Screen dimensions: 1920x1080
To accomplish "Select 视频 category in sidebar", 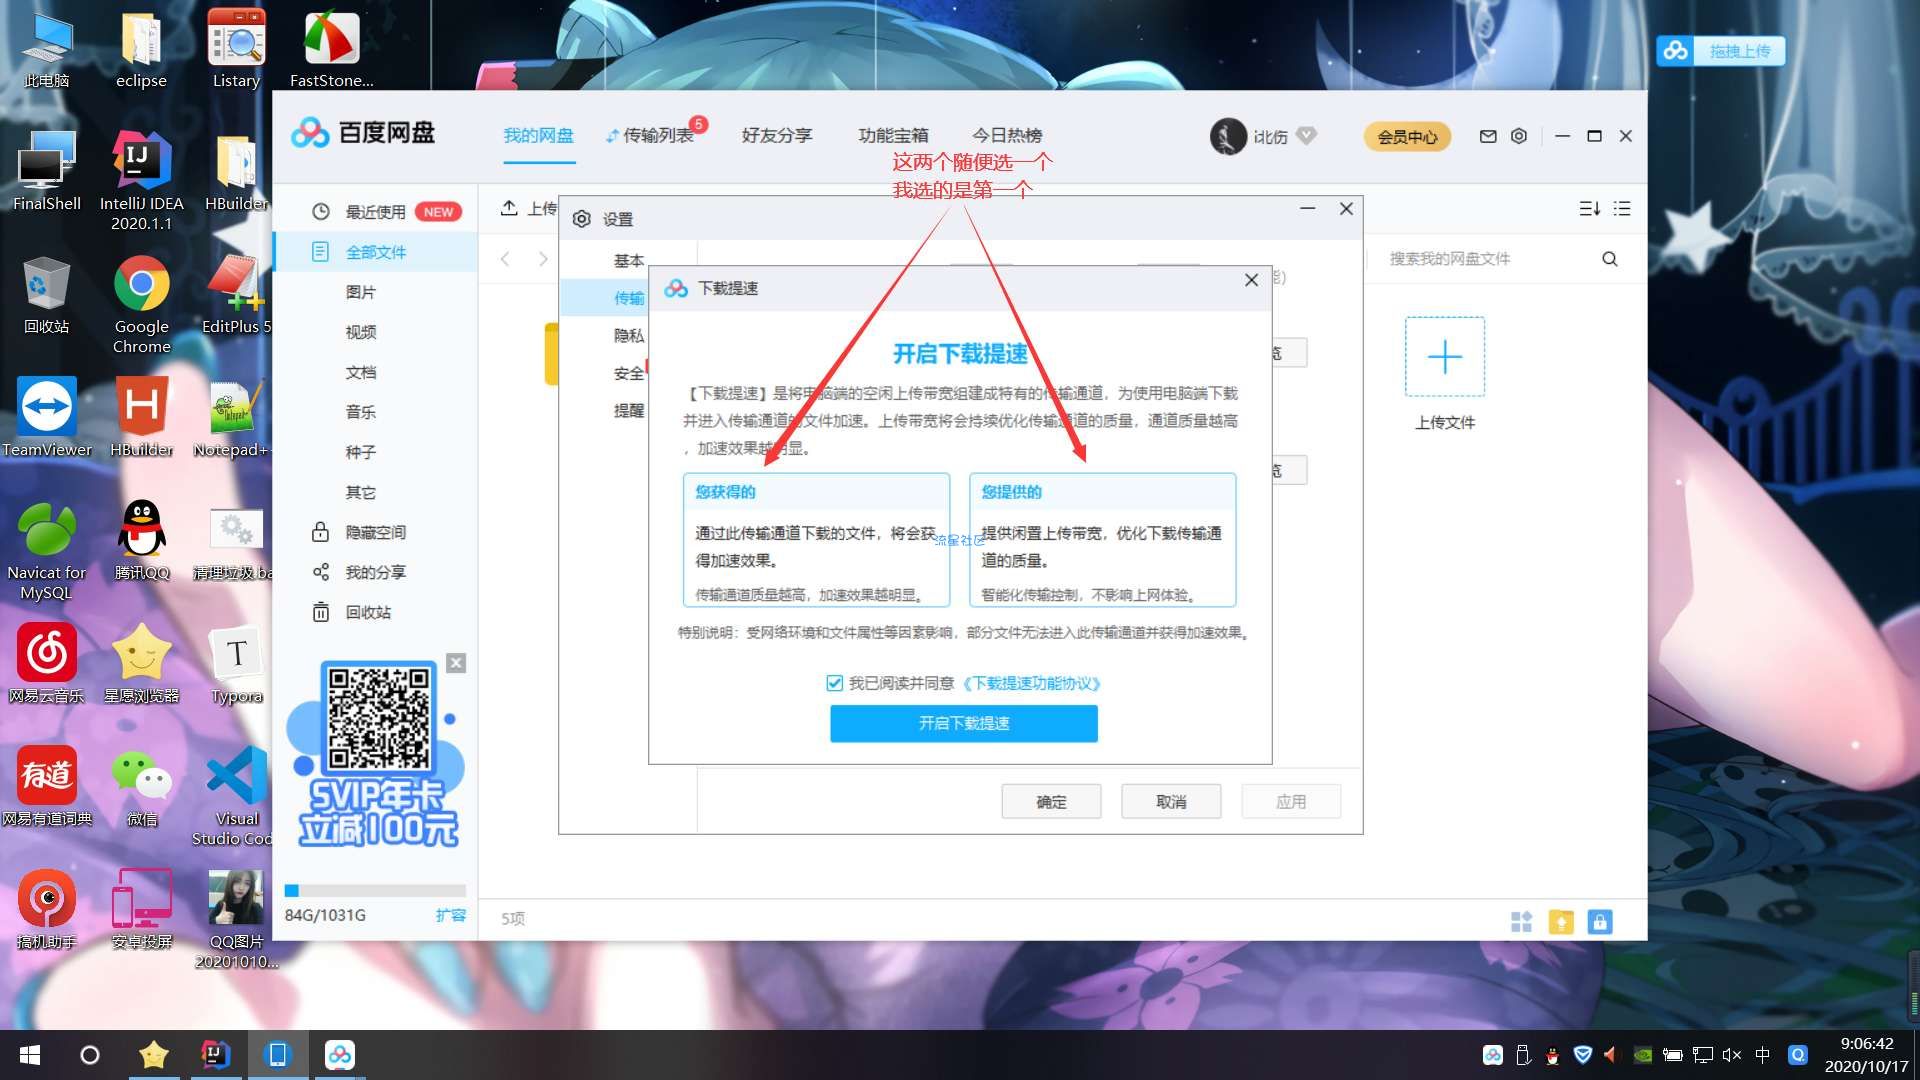I will tap(361, 332).
